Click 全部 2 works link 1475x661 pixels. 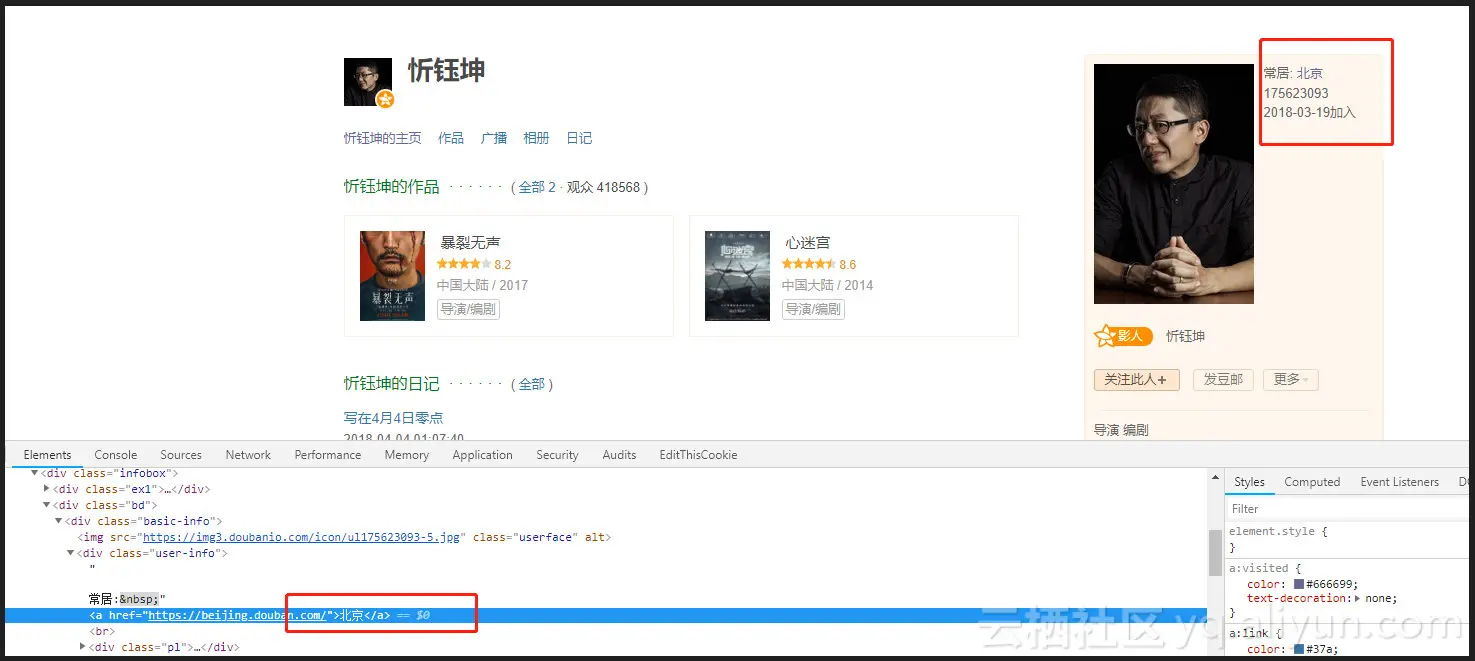point(537,187)
